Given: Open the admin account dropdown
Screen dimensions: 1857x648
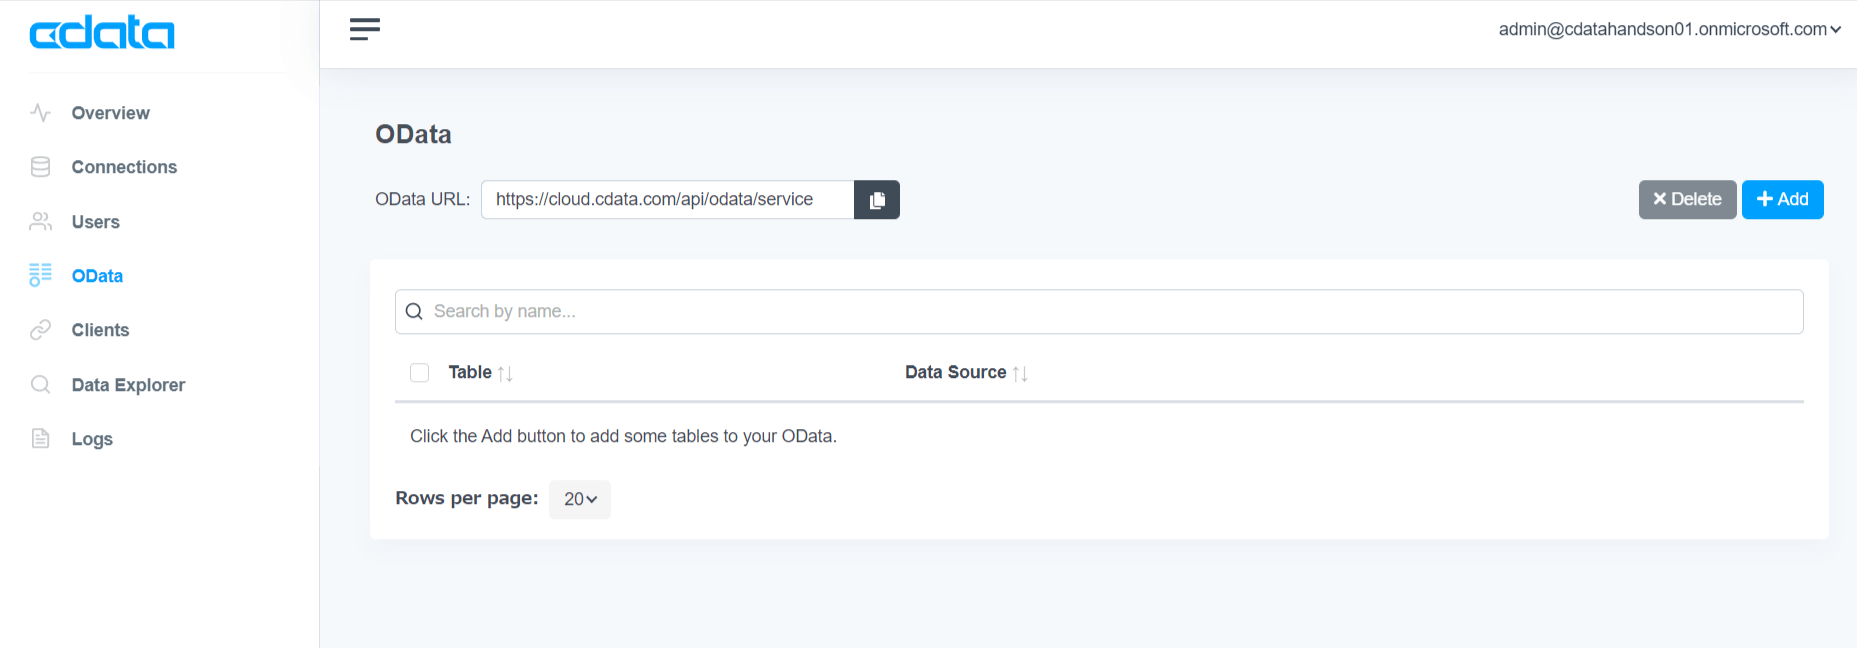Looking at the screenshot, I should tap(1669, 29).
